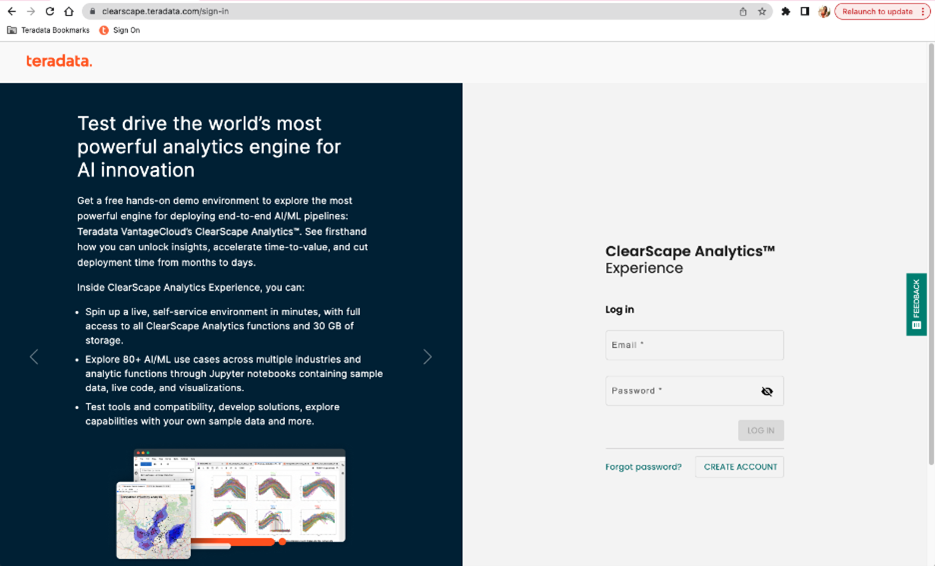This screenshot has height=566, width=935.
Task: Focus the Email input field
Action: (x=694, y=345)
